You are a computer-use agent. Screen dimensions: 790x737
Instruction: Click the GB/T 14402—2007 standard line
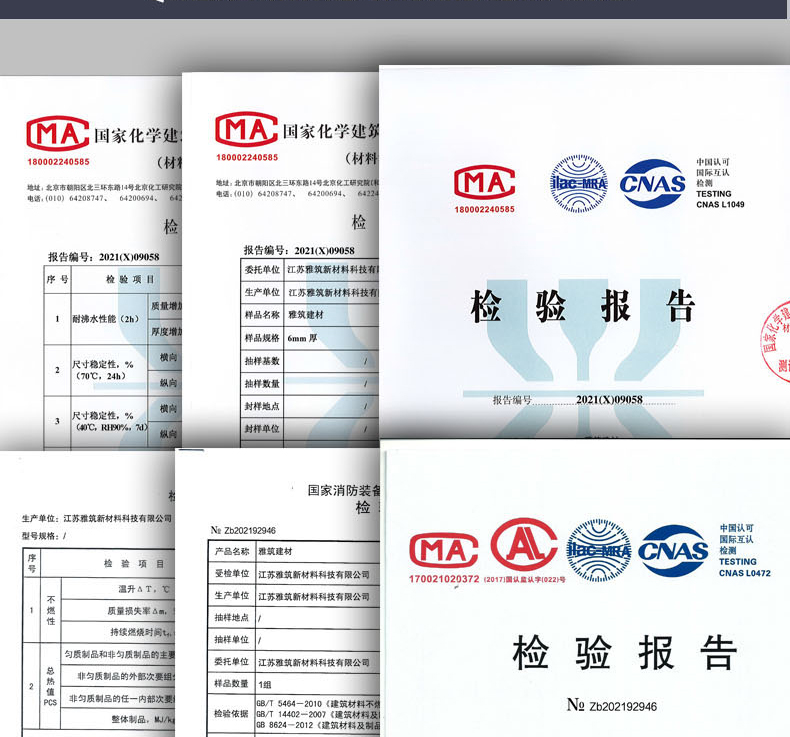[x=318, y=714]
